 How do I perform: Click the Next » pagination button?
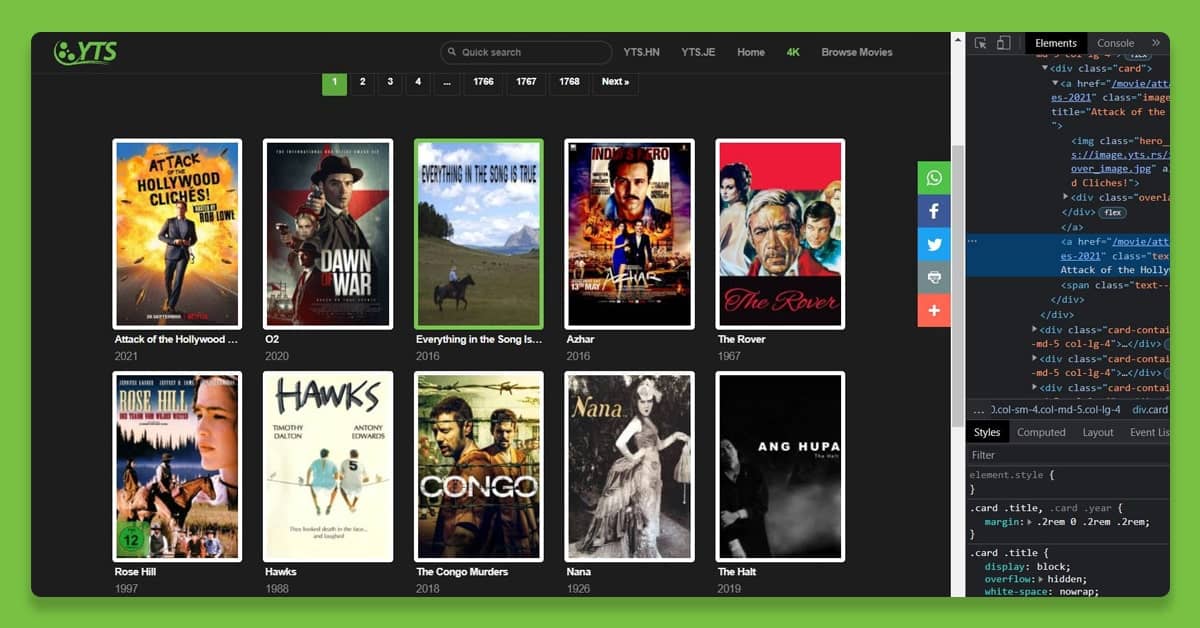(616, 82)
